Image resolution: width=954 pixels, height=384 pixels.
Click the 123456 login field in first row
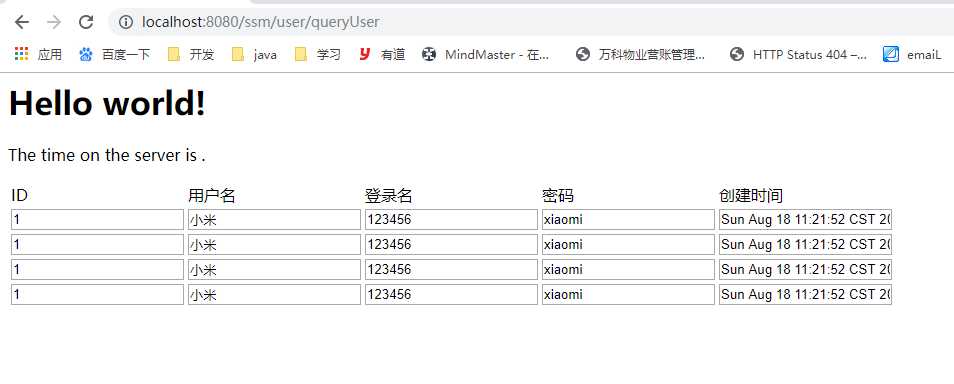coord(451,220)
